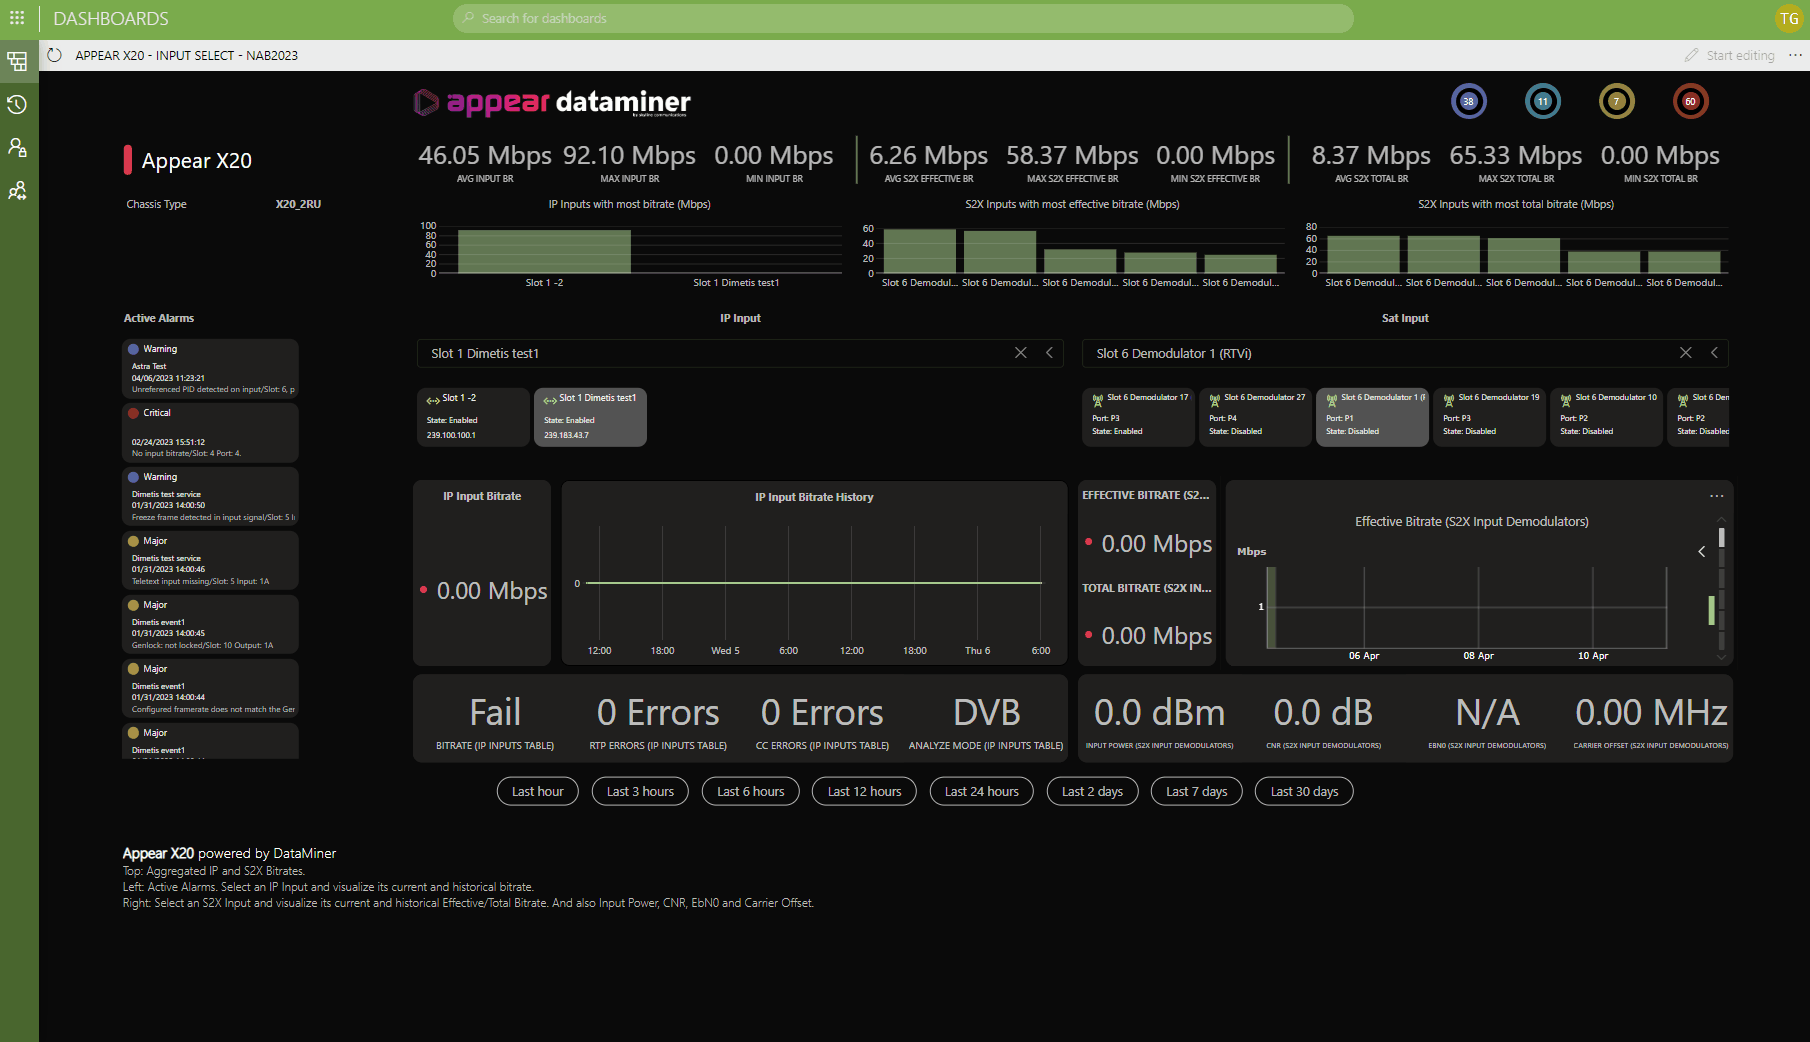This screenshot has width=1810, height=1042.
Task: Select the Slot 6 Demodulator 1 card
Action: pos(1372,417)
